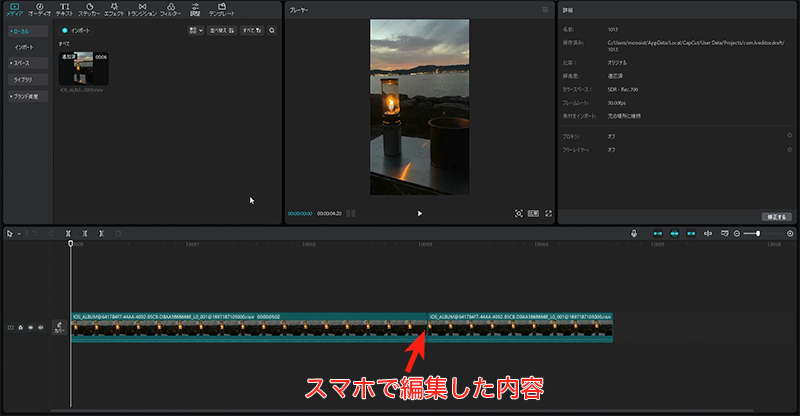The height and width of the screenshot is (416, 800).
Task: Click the delete-right trim icon
Action: point(102,233)
